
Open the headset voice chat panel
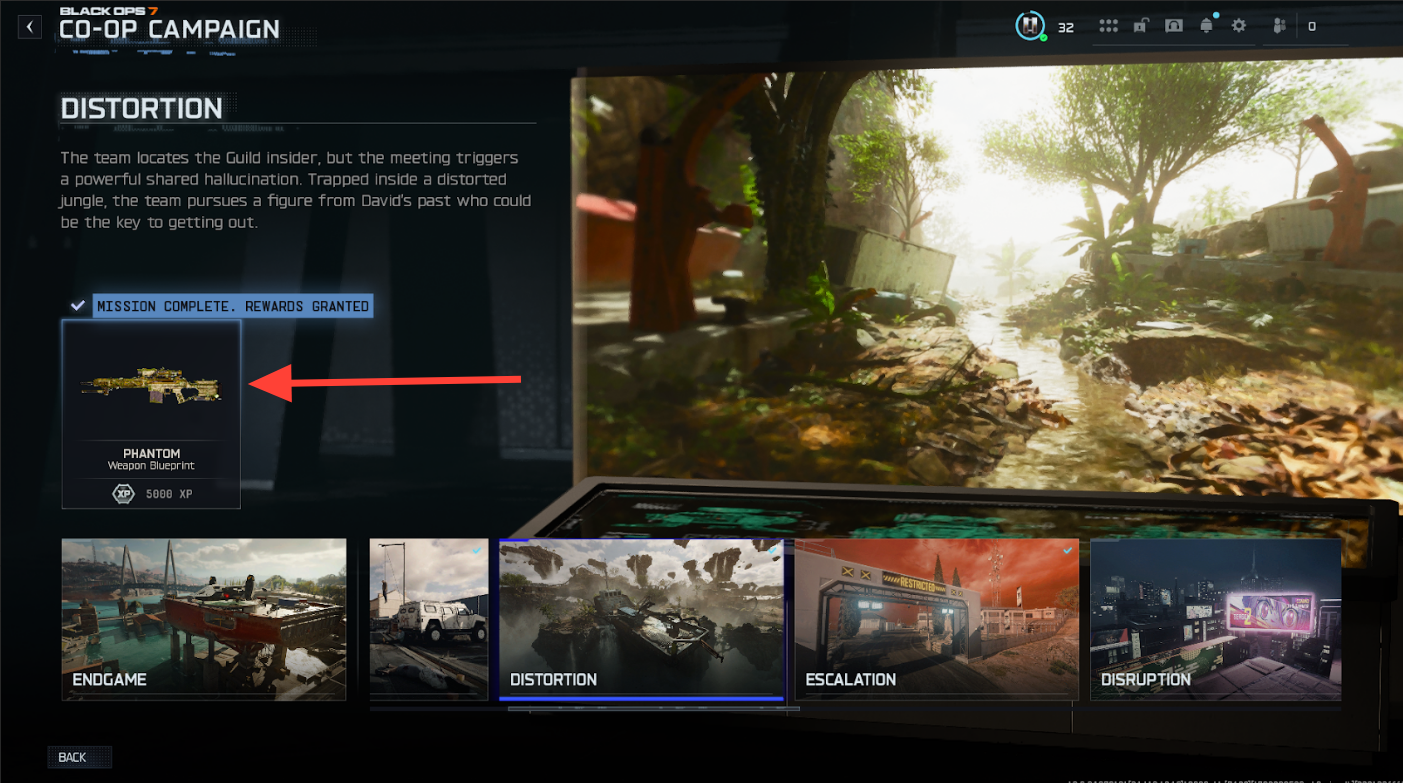(x=1174, y=26)
